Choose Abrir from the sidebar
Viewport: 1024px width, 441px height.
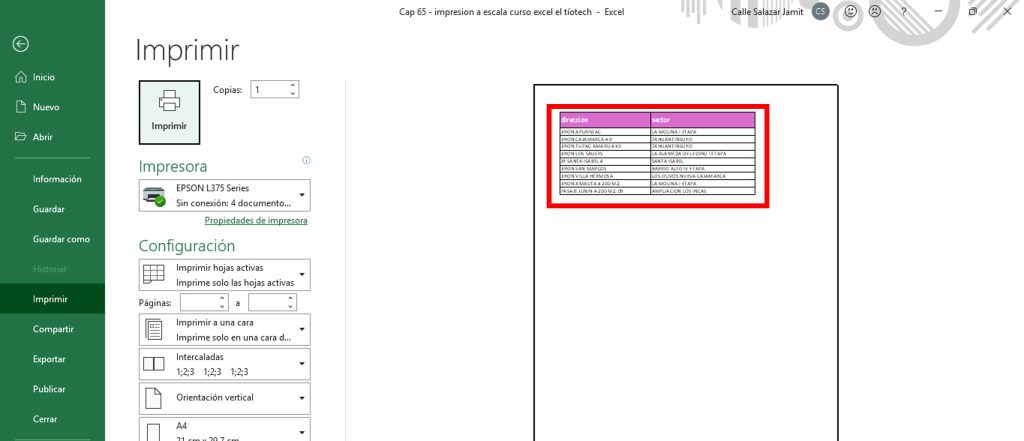(x=43, y=137)
